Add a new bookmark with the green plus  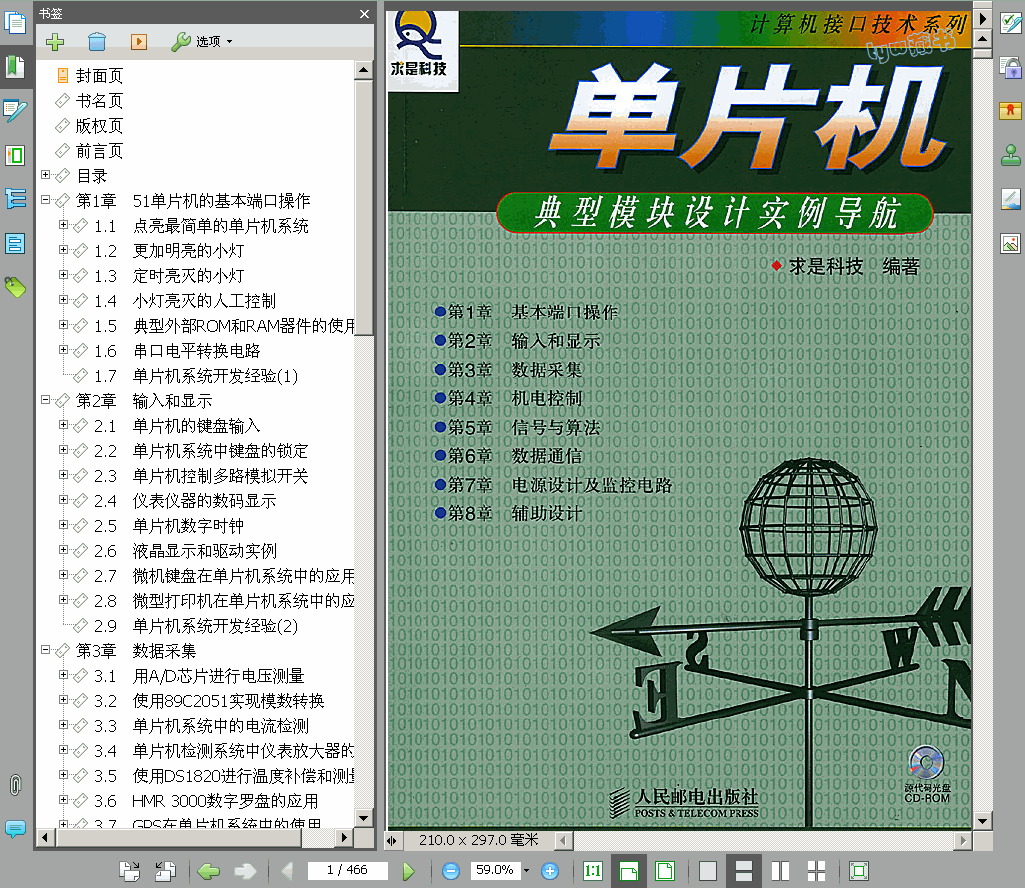pos(55,41)
